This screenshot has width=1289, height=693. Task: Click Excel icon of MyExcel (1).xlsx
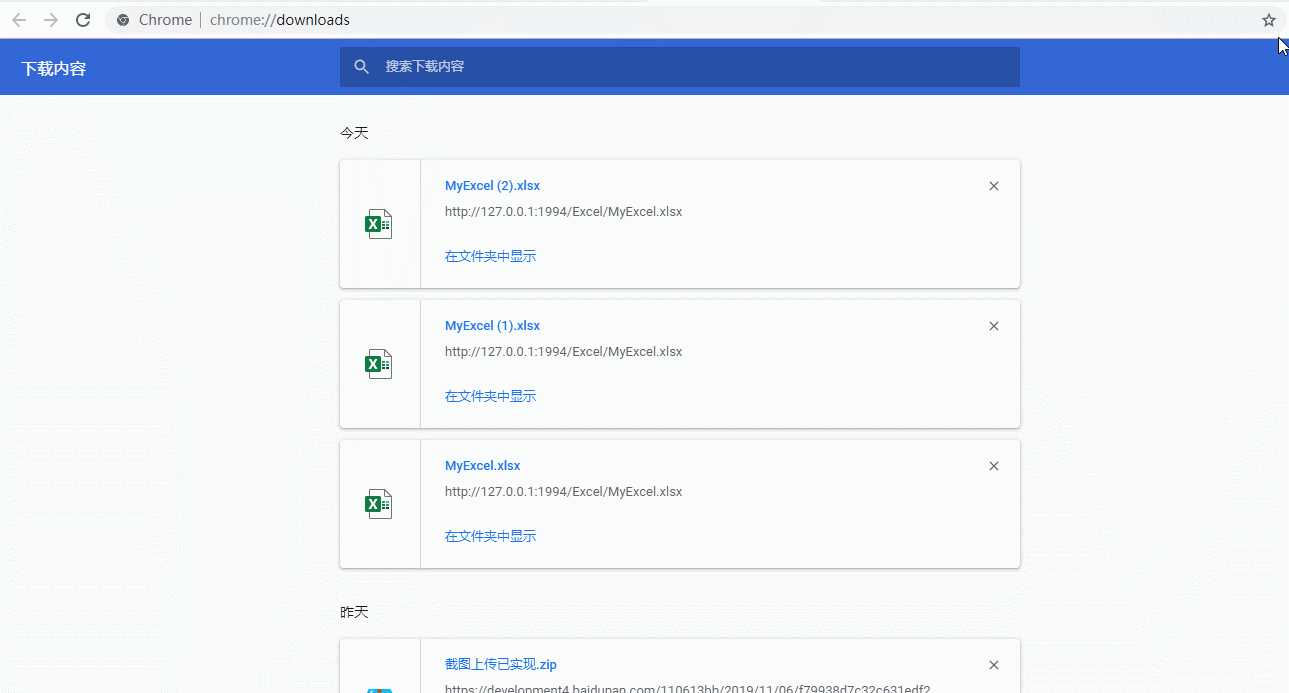379,364
